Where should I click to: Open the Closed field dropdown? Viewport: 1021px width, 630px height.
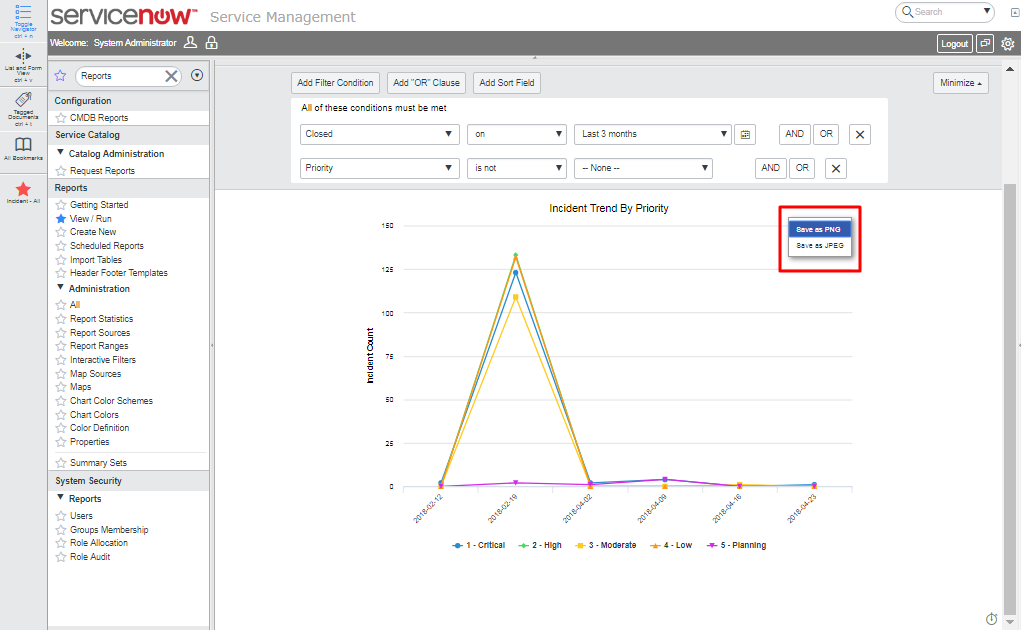pyautogui.click(x=380, y=134)
